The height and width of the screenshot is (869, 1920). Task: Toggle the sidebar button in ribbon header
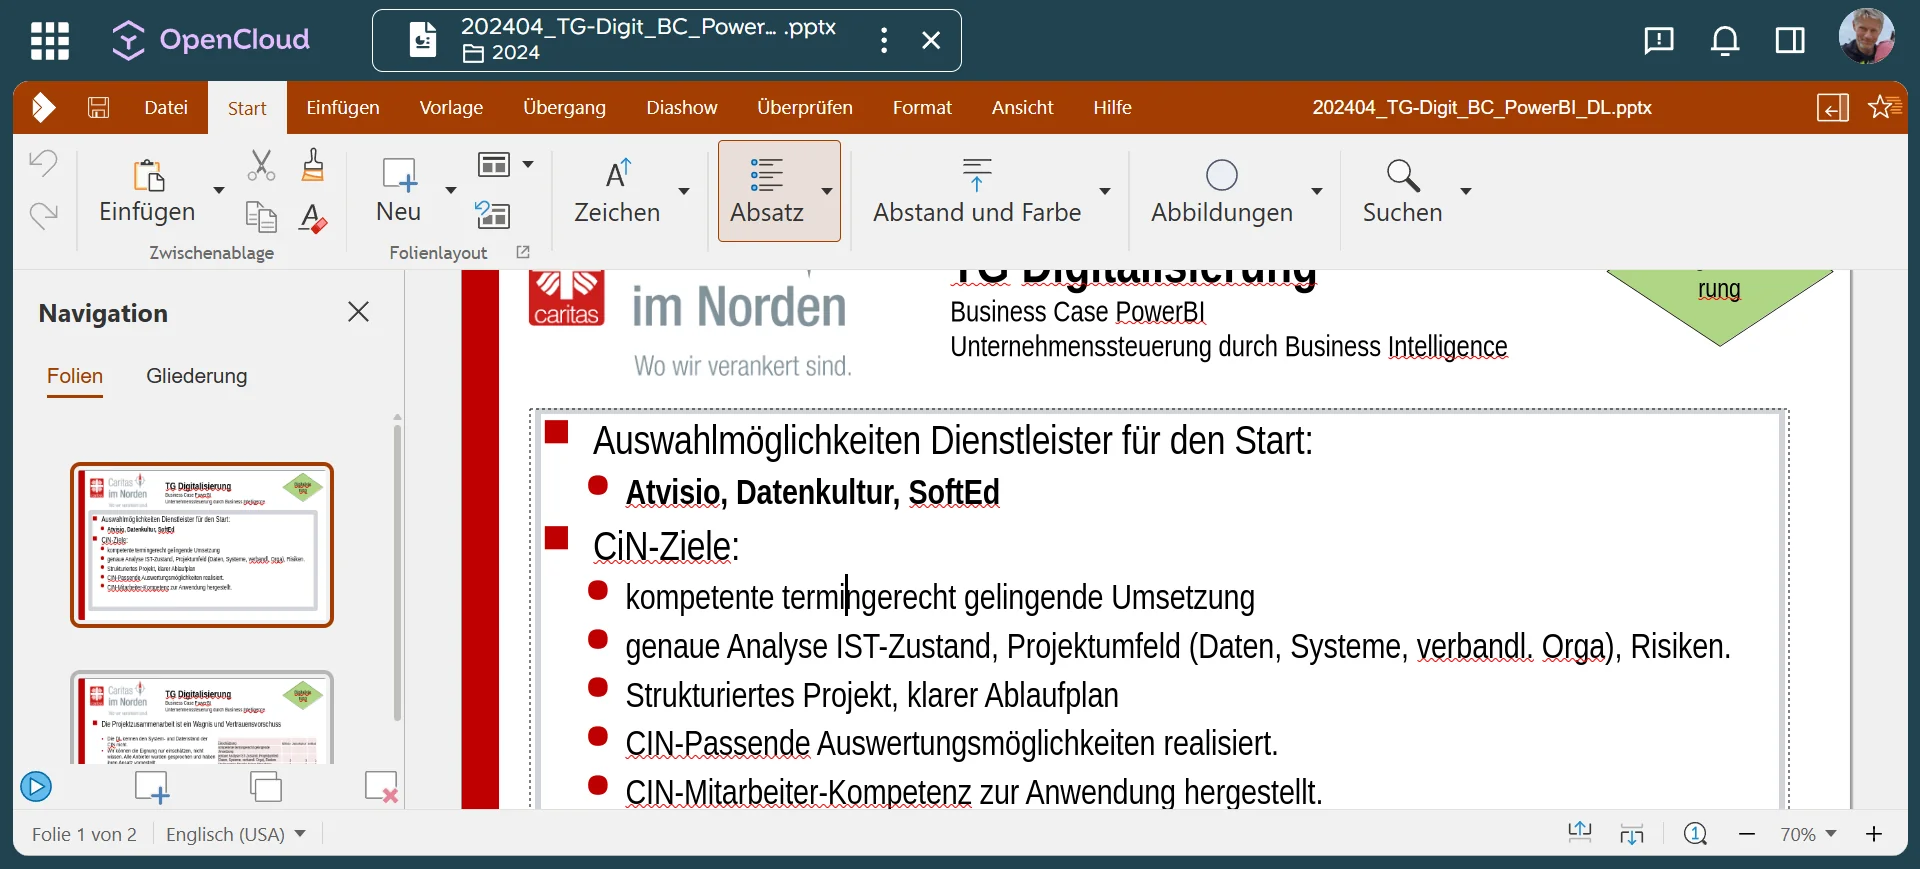1833,107
